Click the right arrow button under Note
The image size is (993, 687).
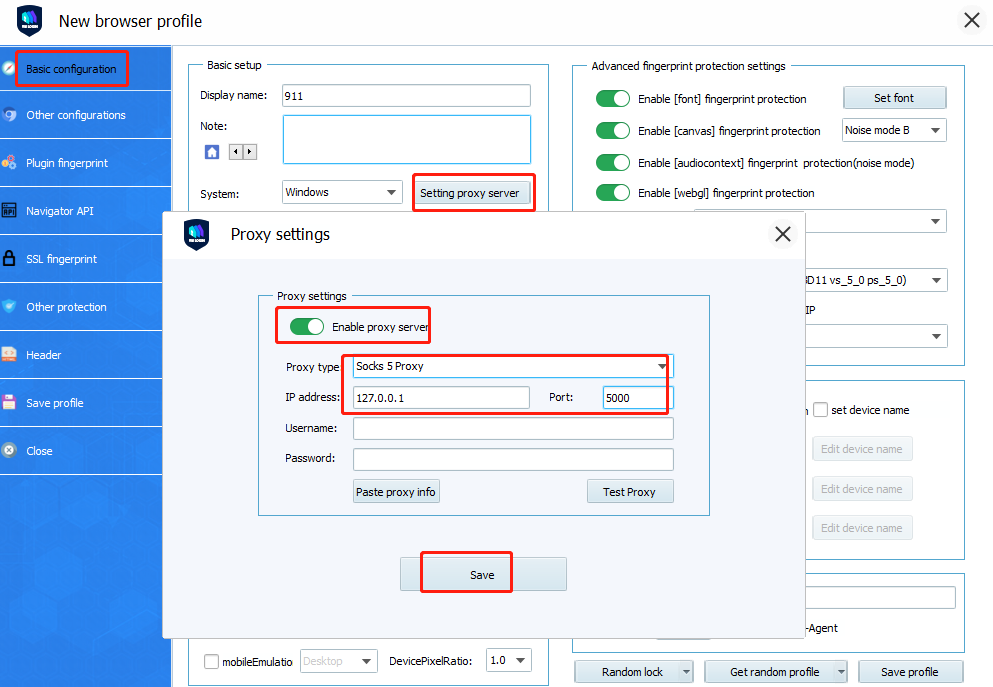[249, 152]
